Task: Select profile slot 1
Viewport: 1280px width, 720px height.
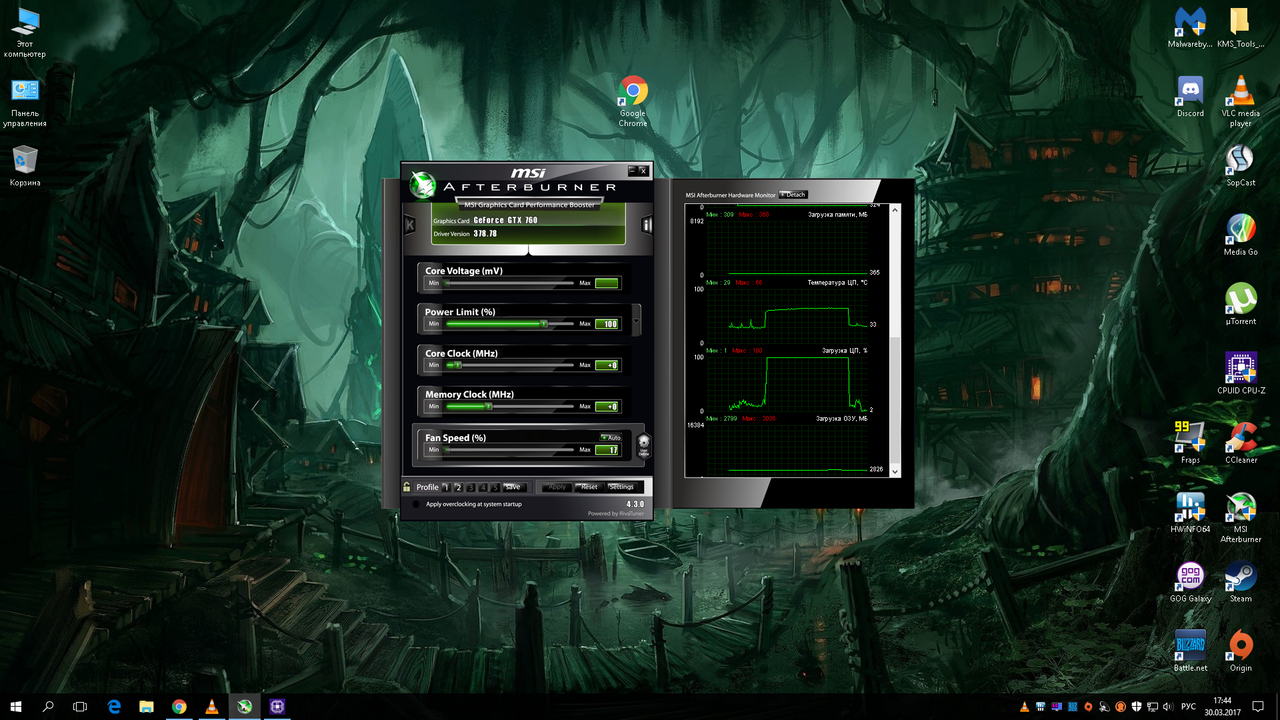Action: coord(446,487)
